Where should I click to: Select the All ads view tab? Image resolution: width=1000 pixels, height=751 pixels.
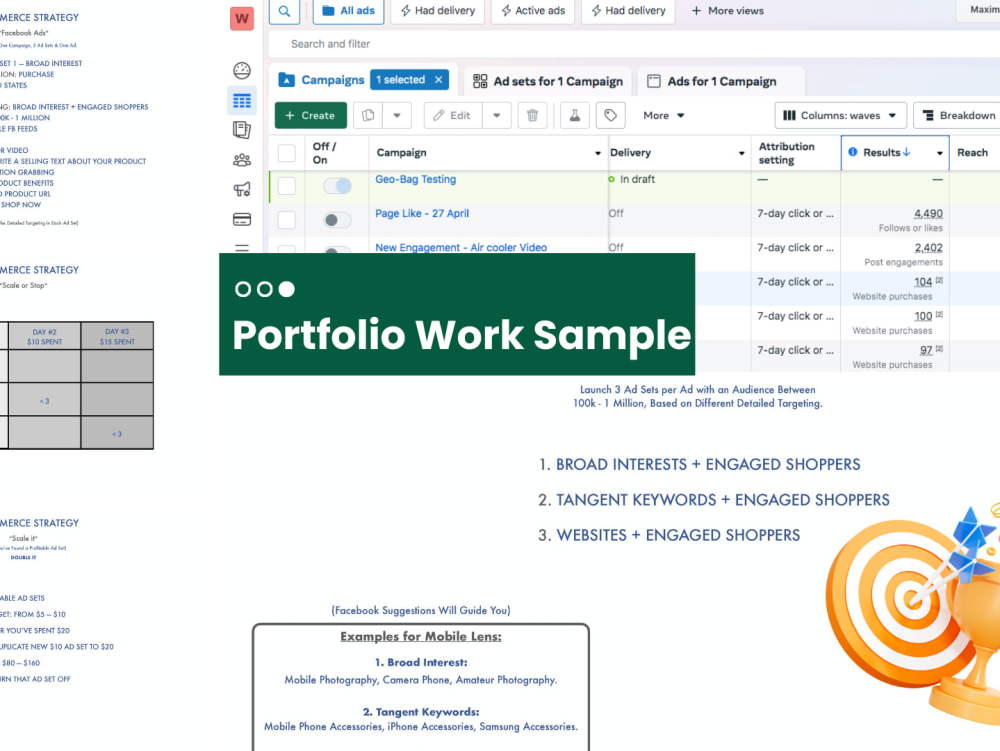click(348, 11)
